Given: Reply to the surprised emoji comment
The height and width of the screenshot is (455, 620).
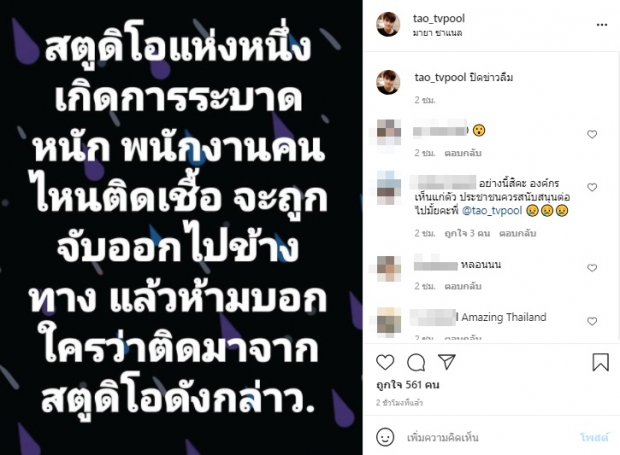Looking at the screenshot, I should point(463,153).
